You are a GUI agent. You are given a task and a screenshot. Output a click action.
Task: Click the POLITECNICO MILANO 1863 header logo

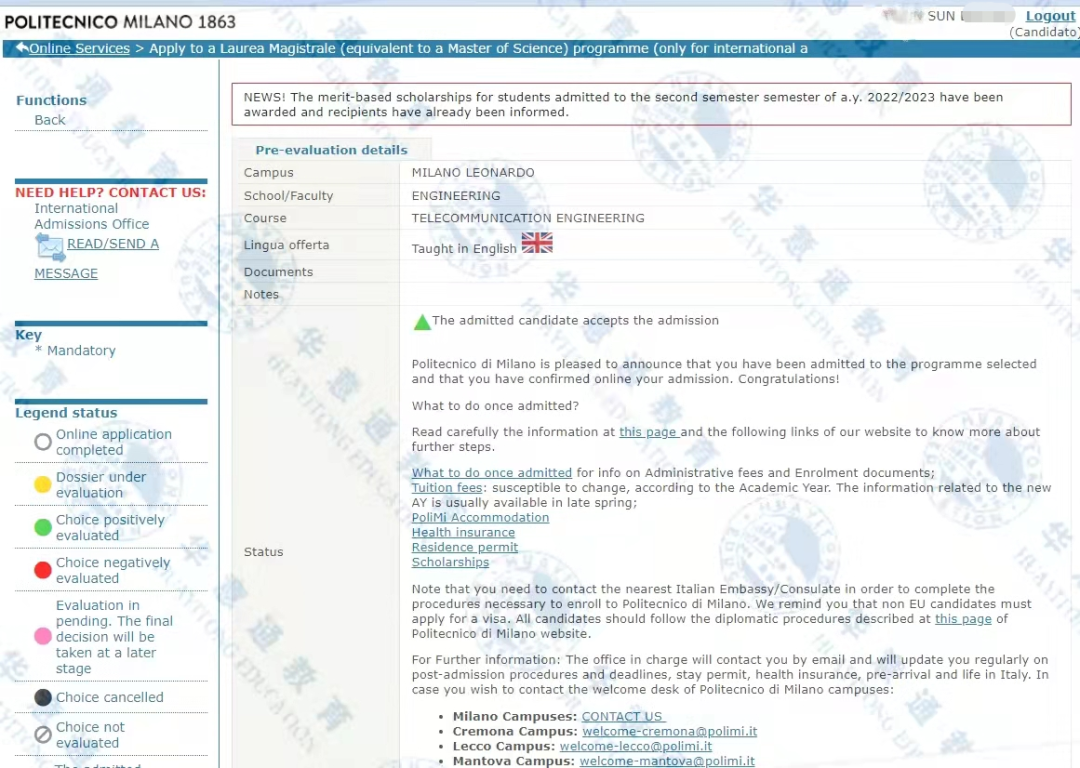coord(120,22)
